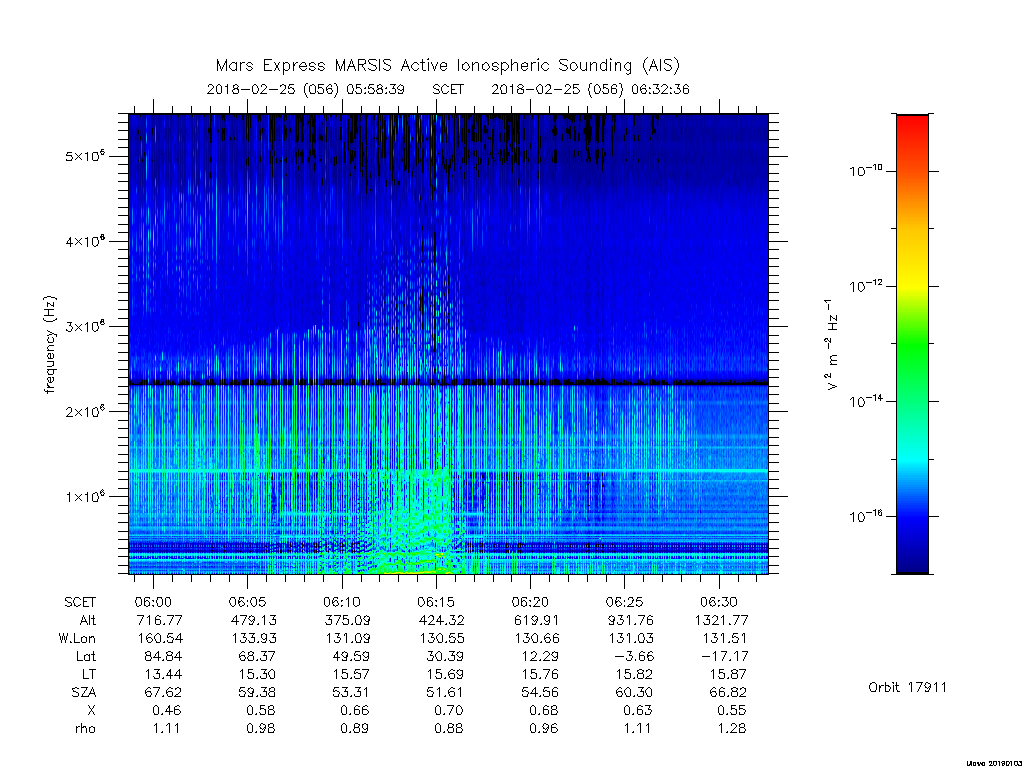Click latitude value -3.66
The image size is (1024, 768).
(634, 656)
